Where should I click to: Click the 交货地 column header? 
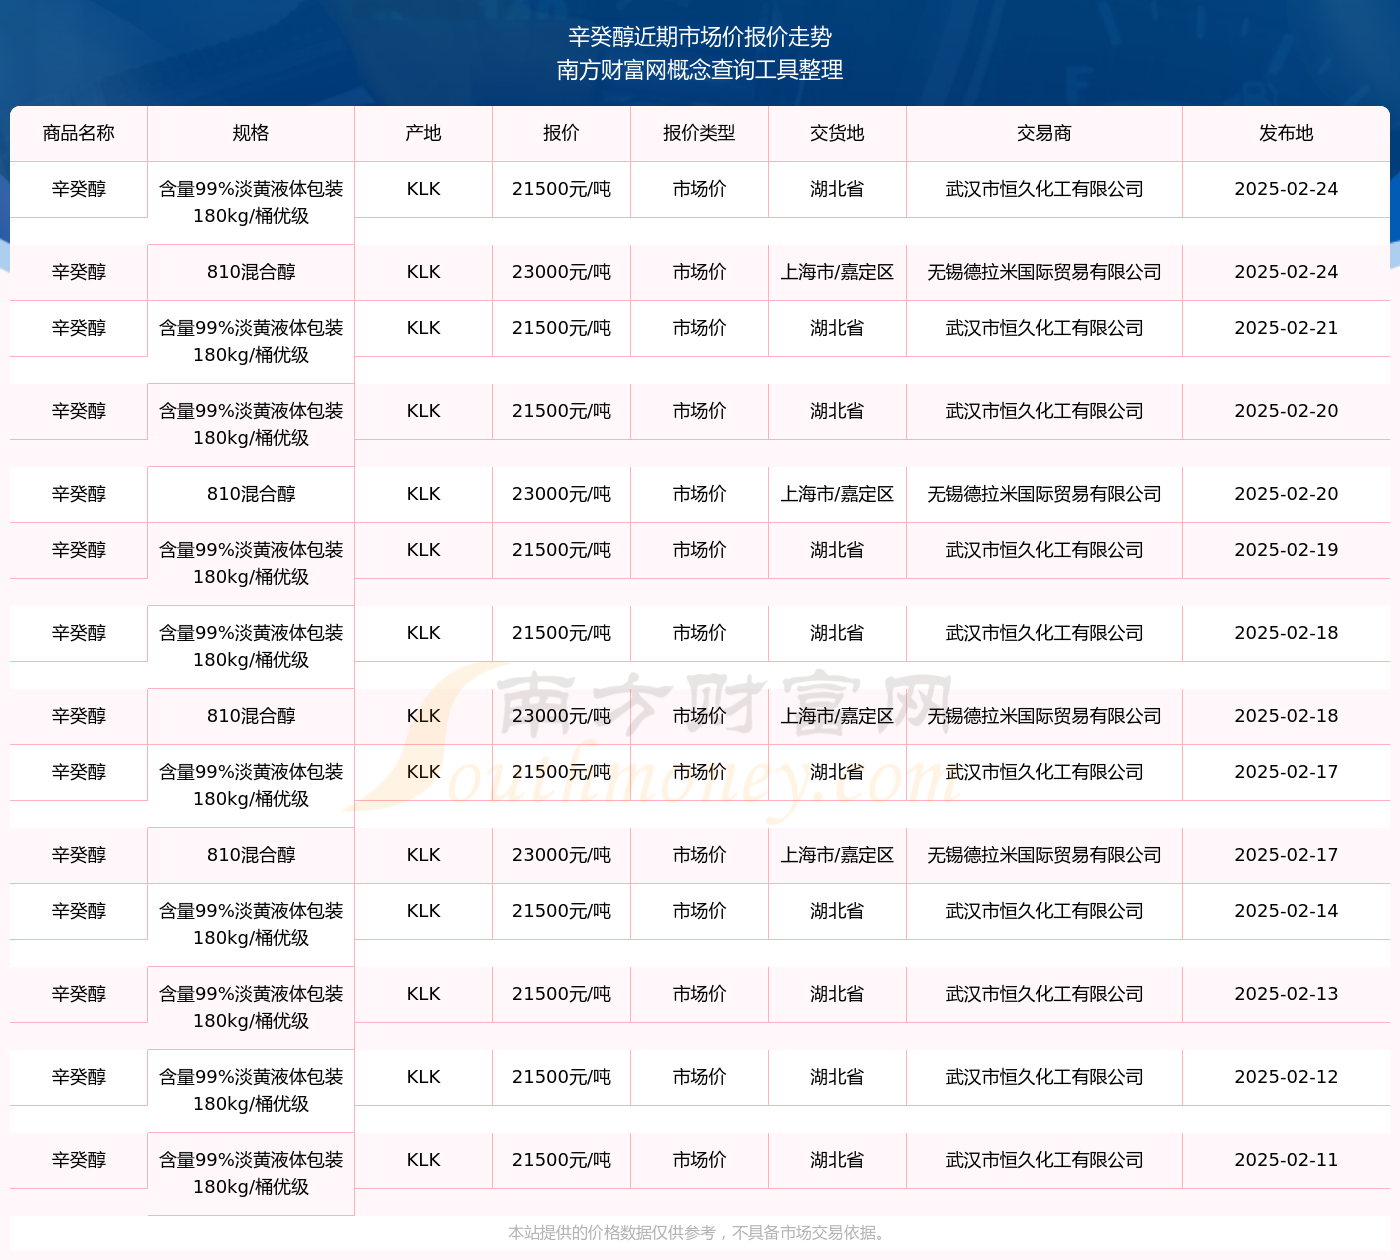click(838, 133)
